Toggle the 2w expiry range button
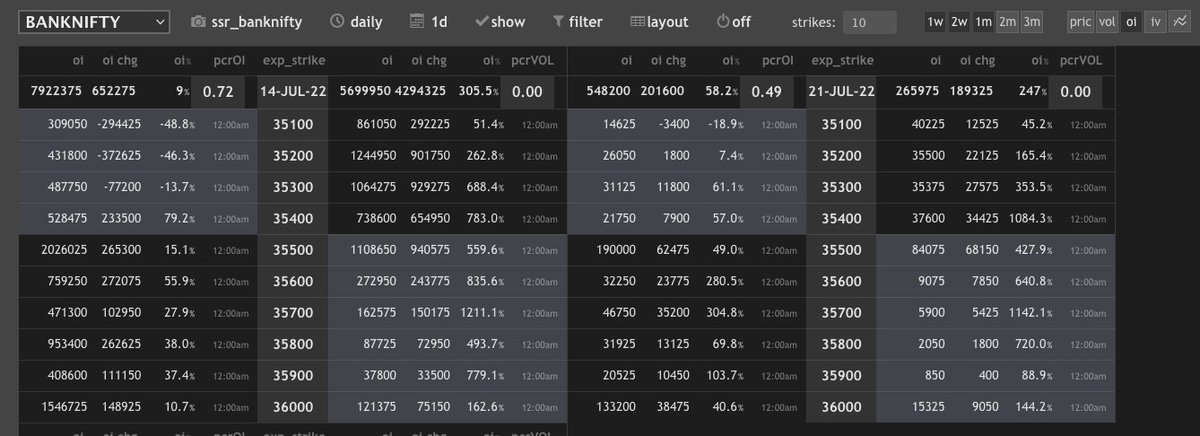 tap(959, 22)
